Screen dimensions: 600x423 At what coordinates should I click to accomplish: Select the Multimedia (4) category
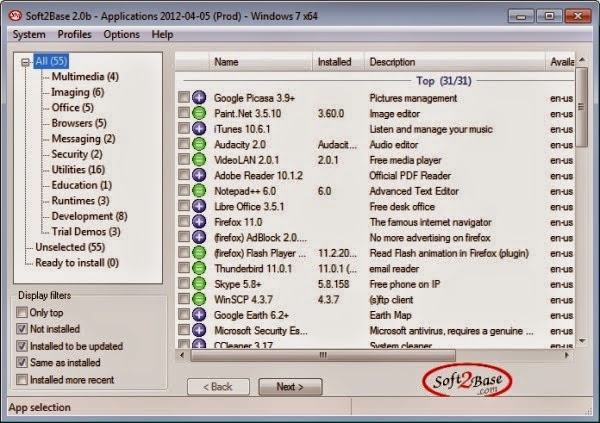coord(85,77)
